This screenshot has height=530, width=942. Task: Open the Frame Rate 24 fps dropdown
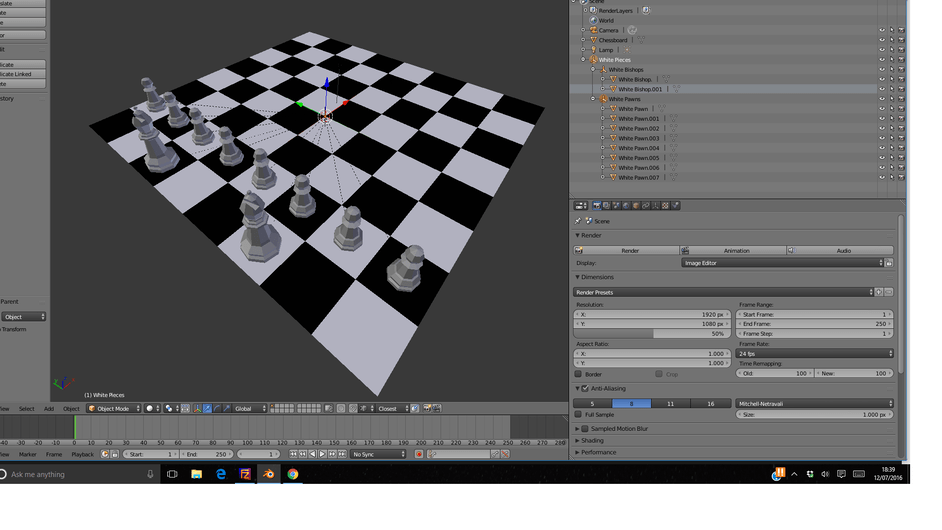tap(814, 353)
